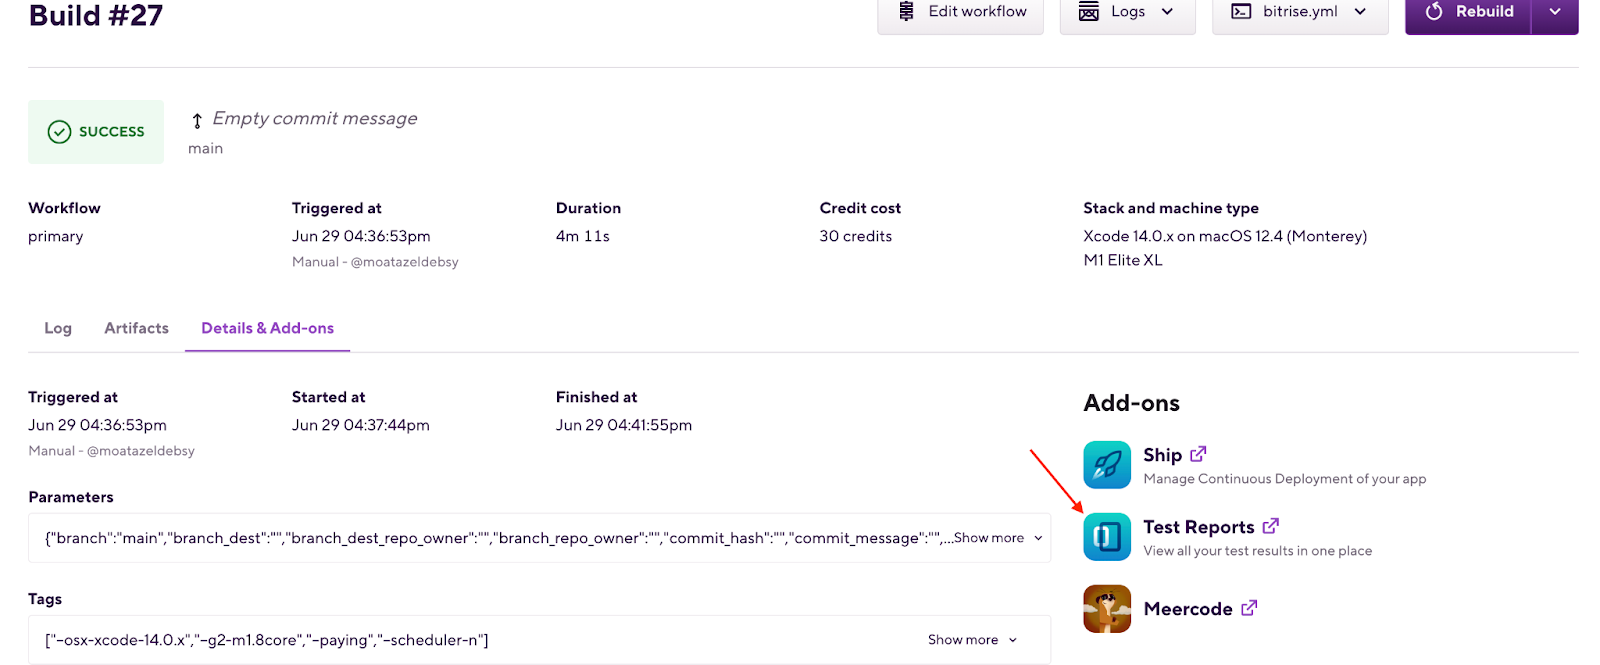This screenshot has height=665, width=1600.
Task: Click the Logs icon
Action: [1089, 12]
